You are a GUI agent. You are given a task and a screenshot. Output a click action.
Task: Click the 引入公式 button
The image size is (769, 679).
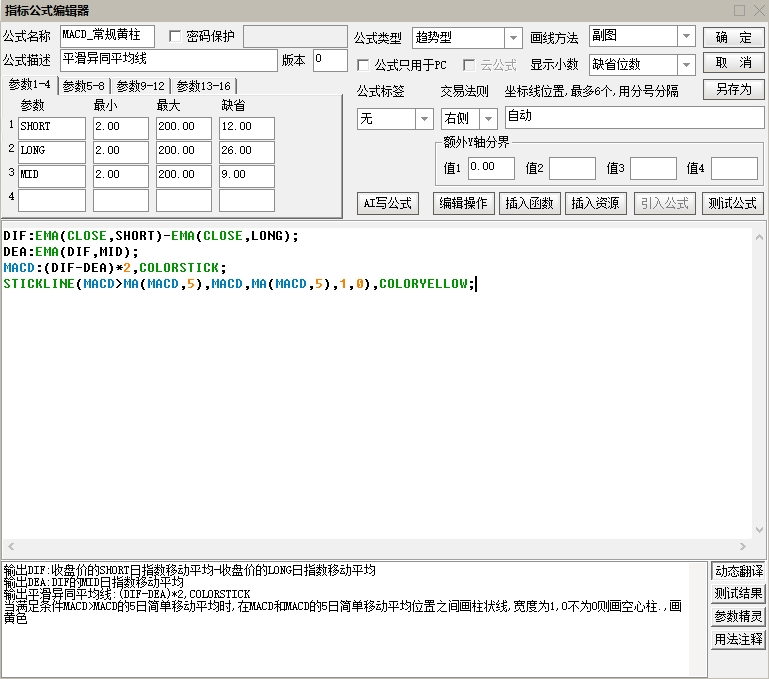pos(665,203)
